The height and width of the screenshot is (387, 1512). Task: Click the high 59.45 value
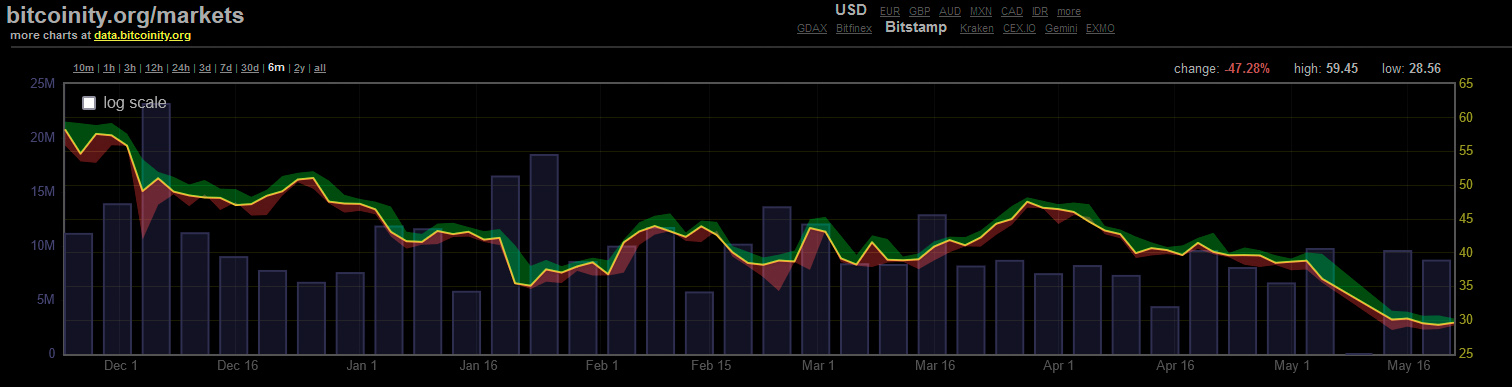(1342, 69)
